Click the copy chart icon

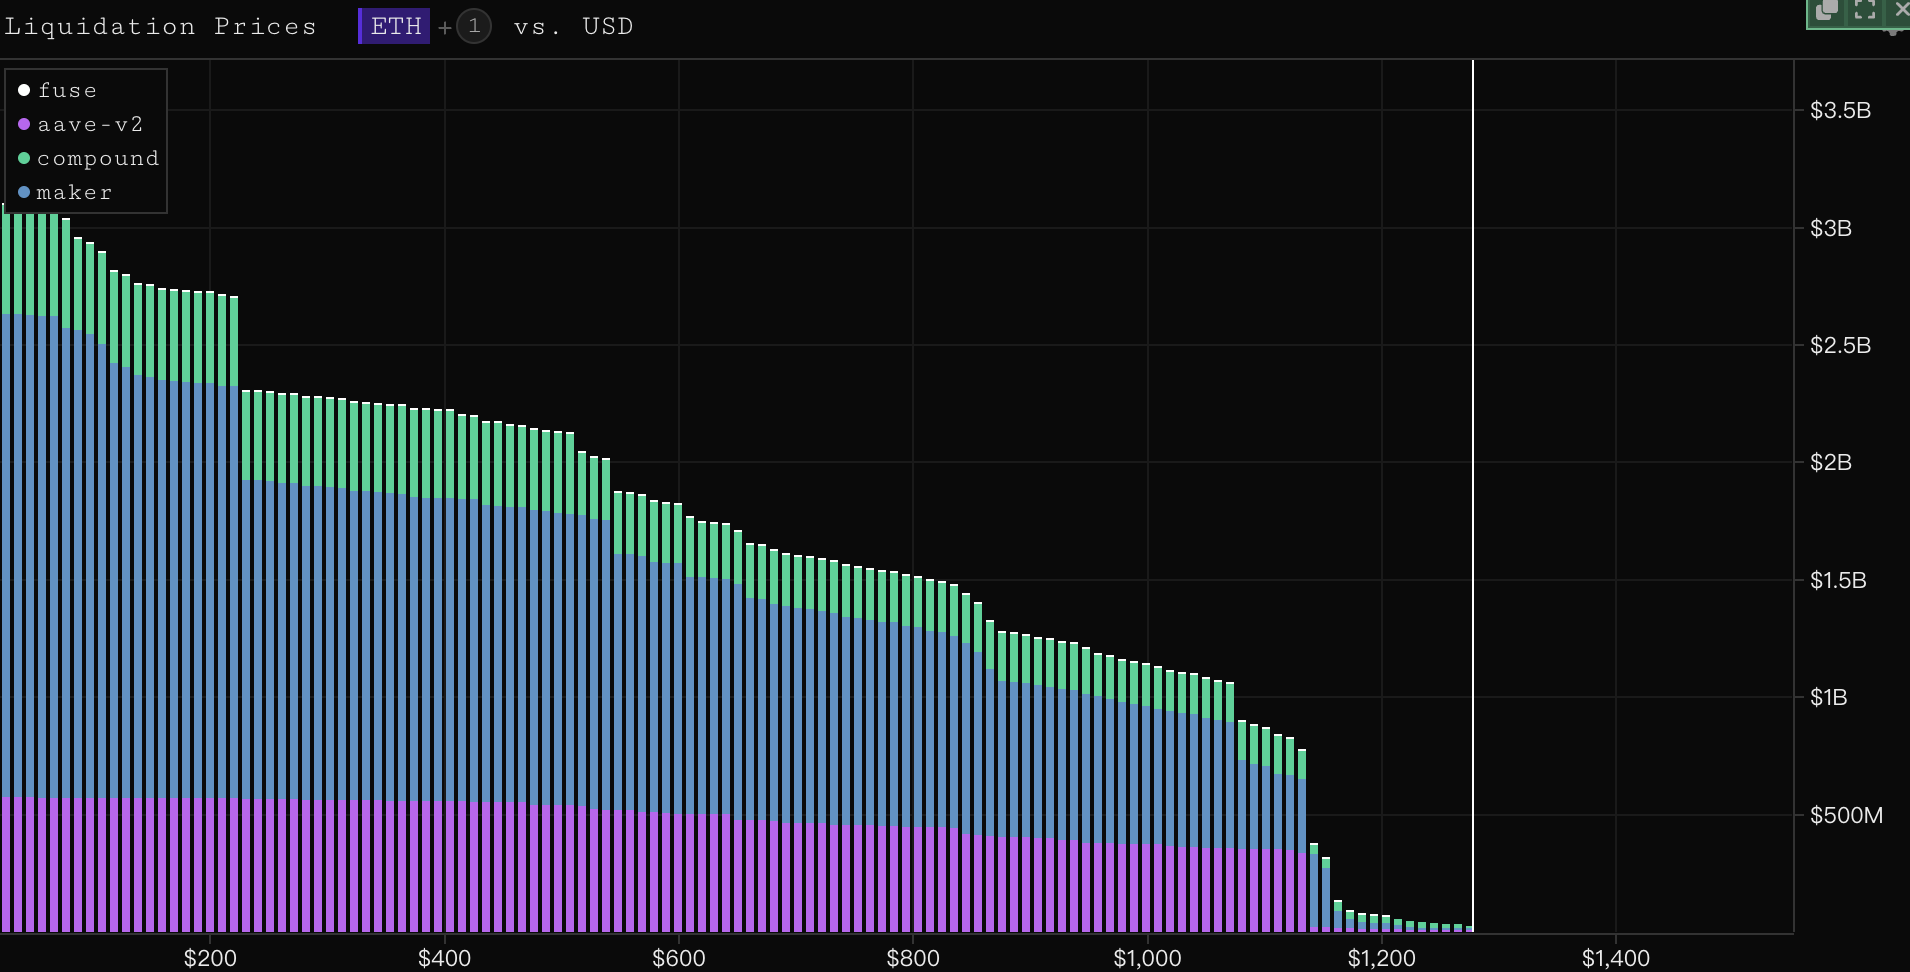click(1827, 10)
